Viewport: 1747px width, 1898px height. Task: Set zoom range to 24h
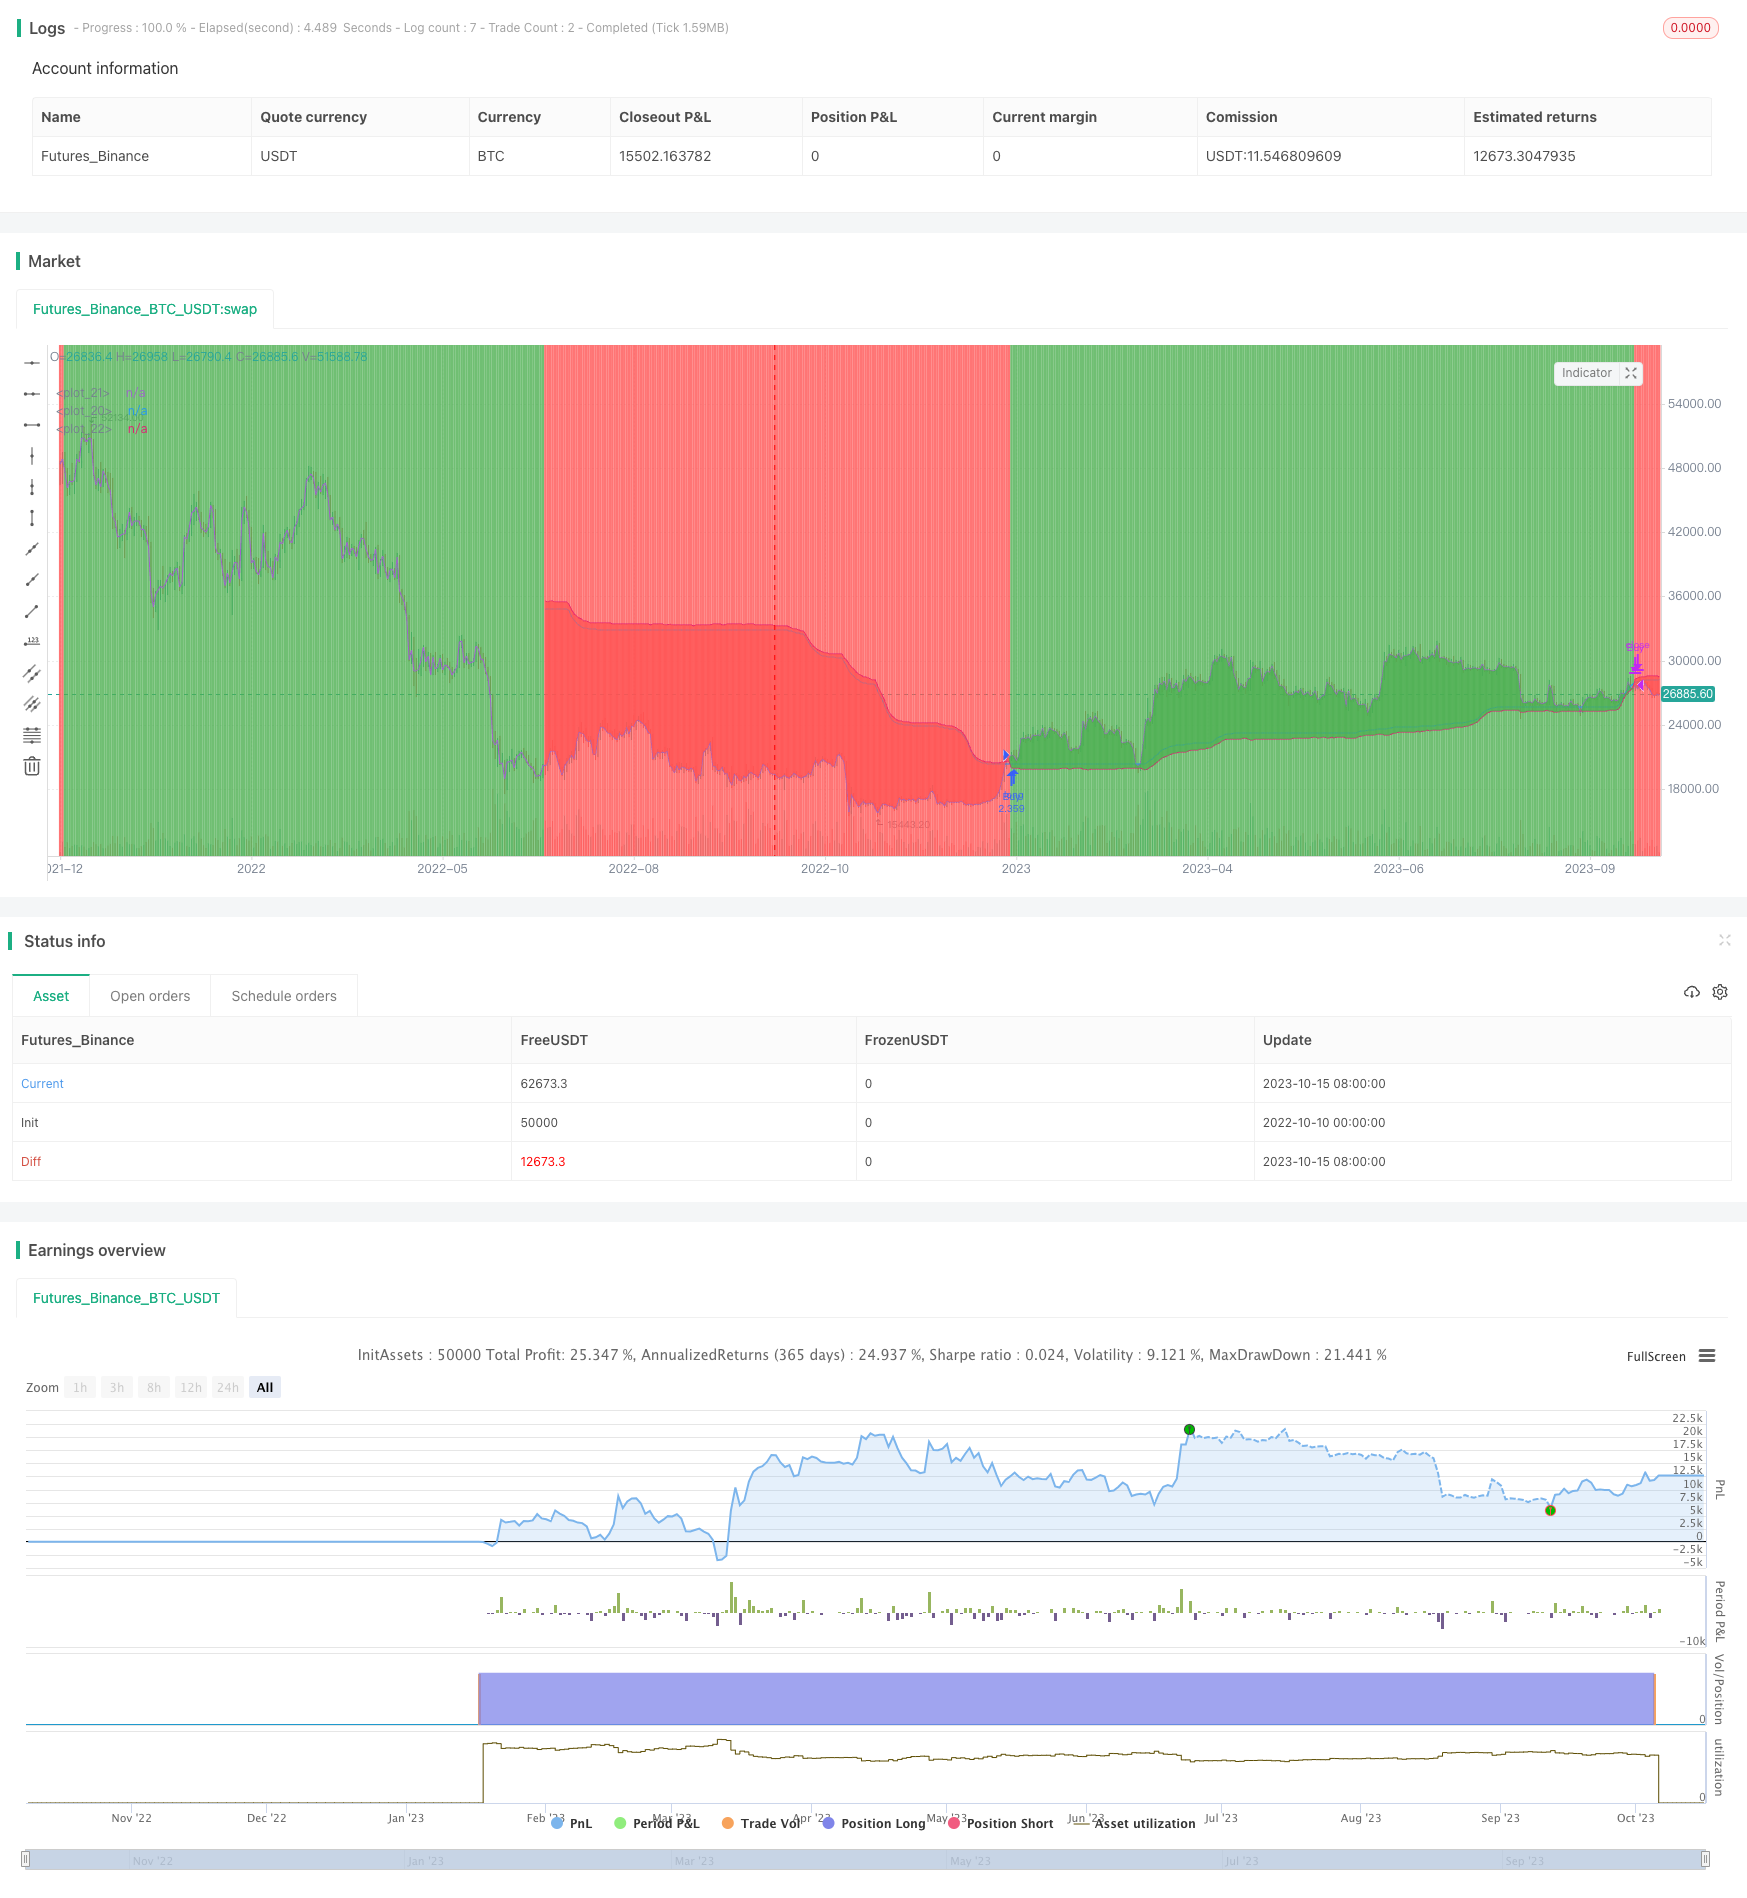tap(228, 1387)
